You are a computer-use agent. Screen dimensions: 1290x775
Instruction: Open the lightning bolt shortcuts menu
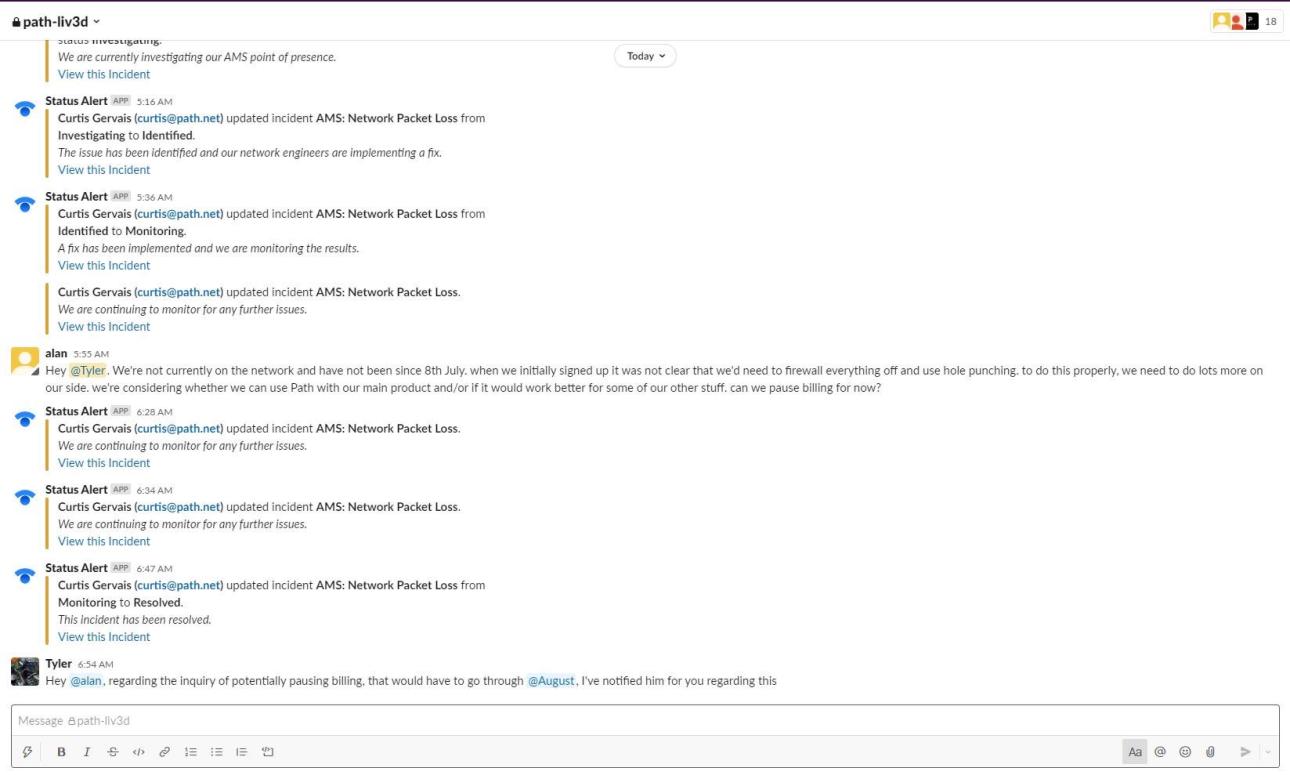[26, 752]
